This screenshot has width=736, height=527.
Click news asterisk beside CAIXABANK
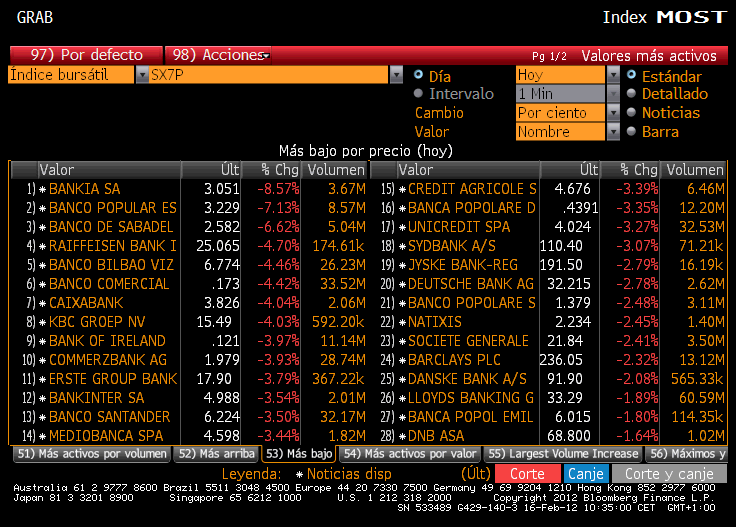(42, 304)
